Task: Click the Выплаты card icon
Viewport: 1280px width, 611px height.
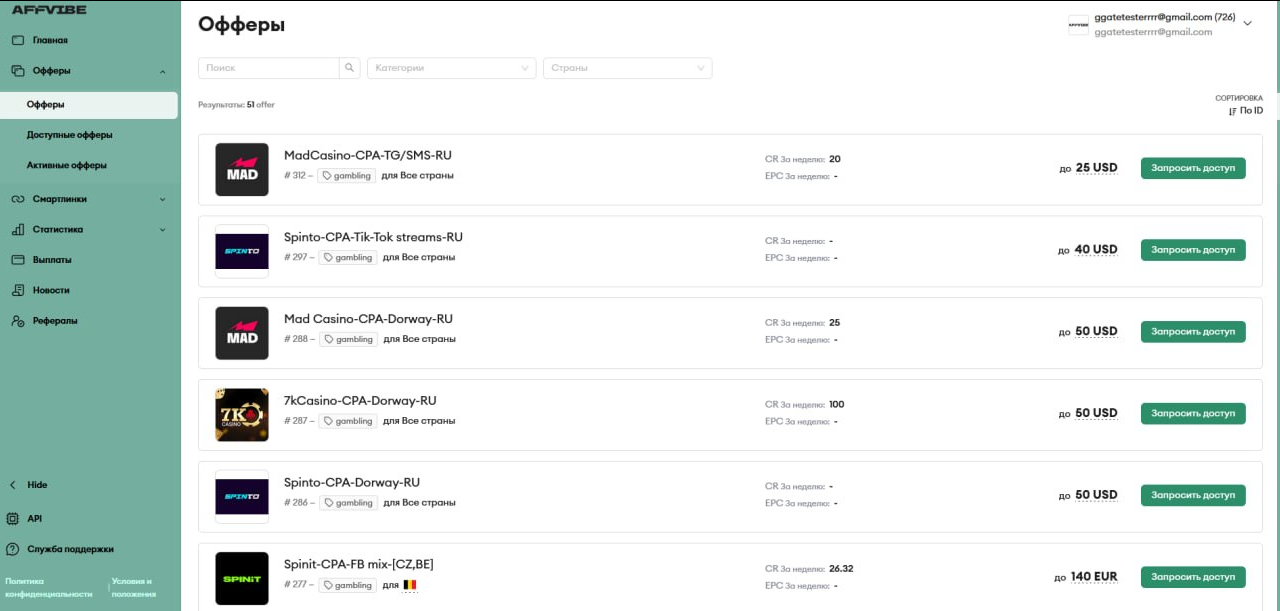Action: [17, 260]
